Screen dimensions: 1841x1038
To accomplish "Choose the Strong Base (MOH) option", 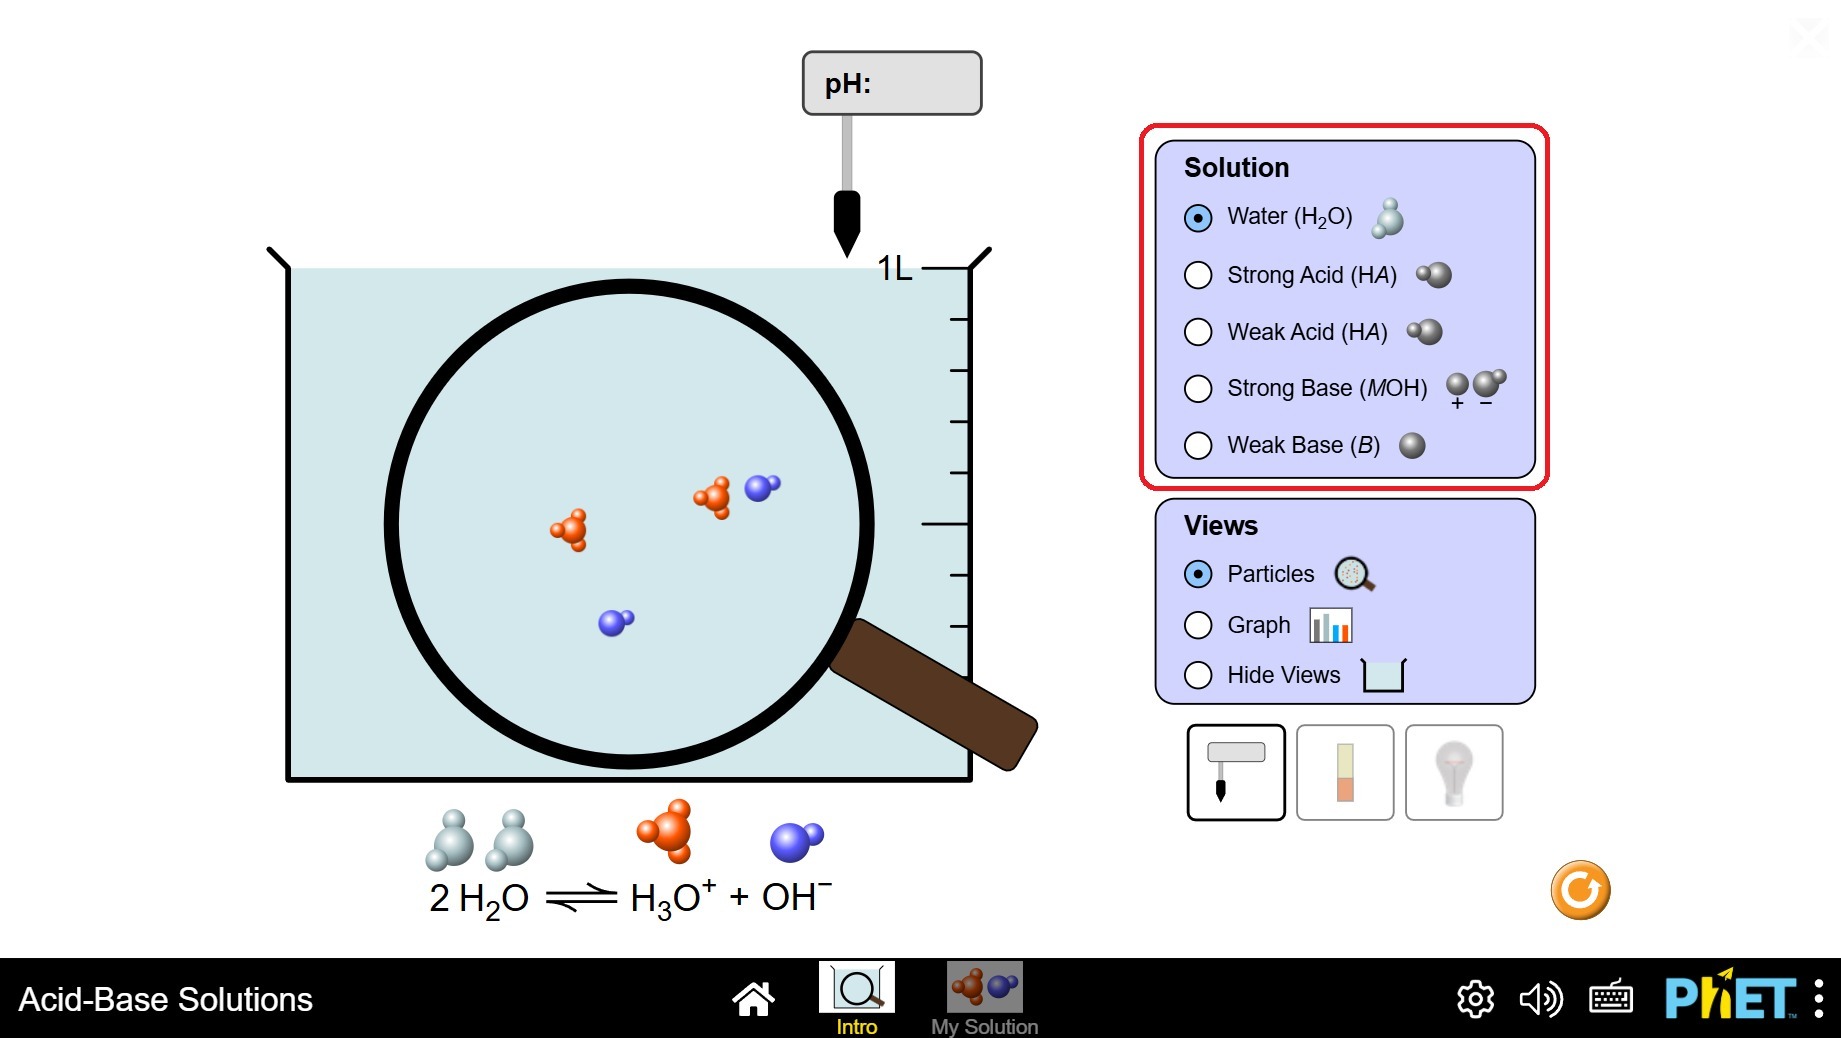I will 1345,388.
